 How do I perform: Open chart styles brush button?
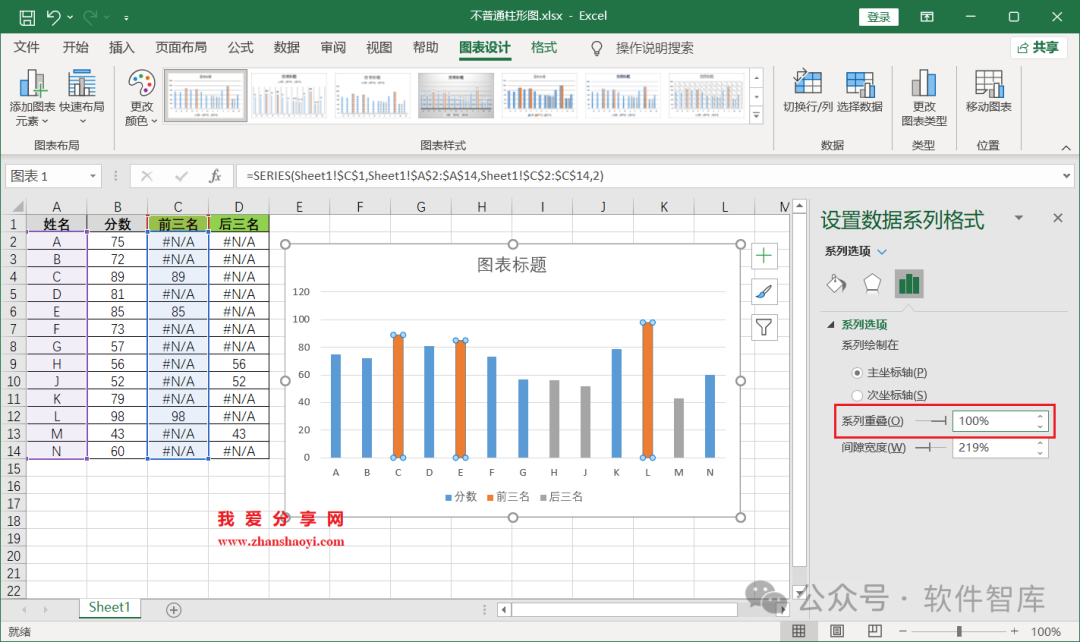click(764, 292)
